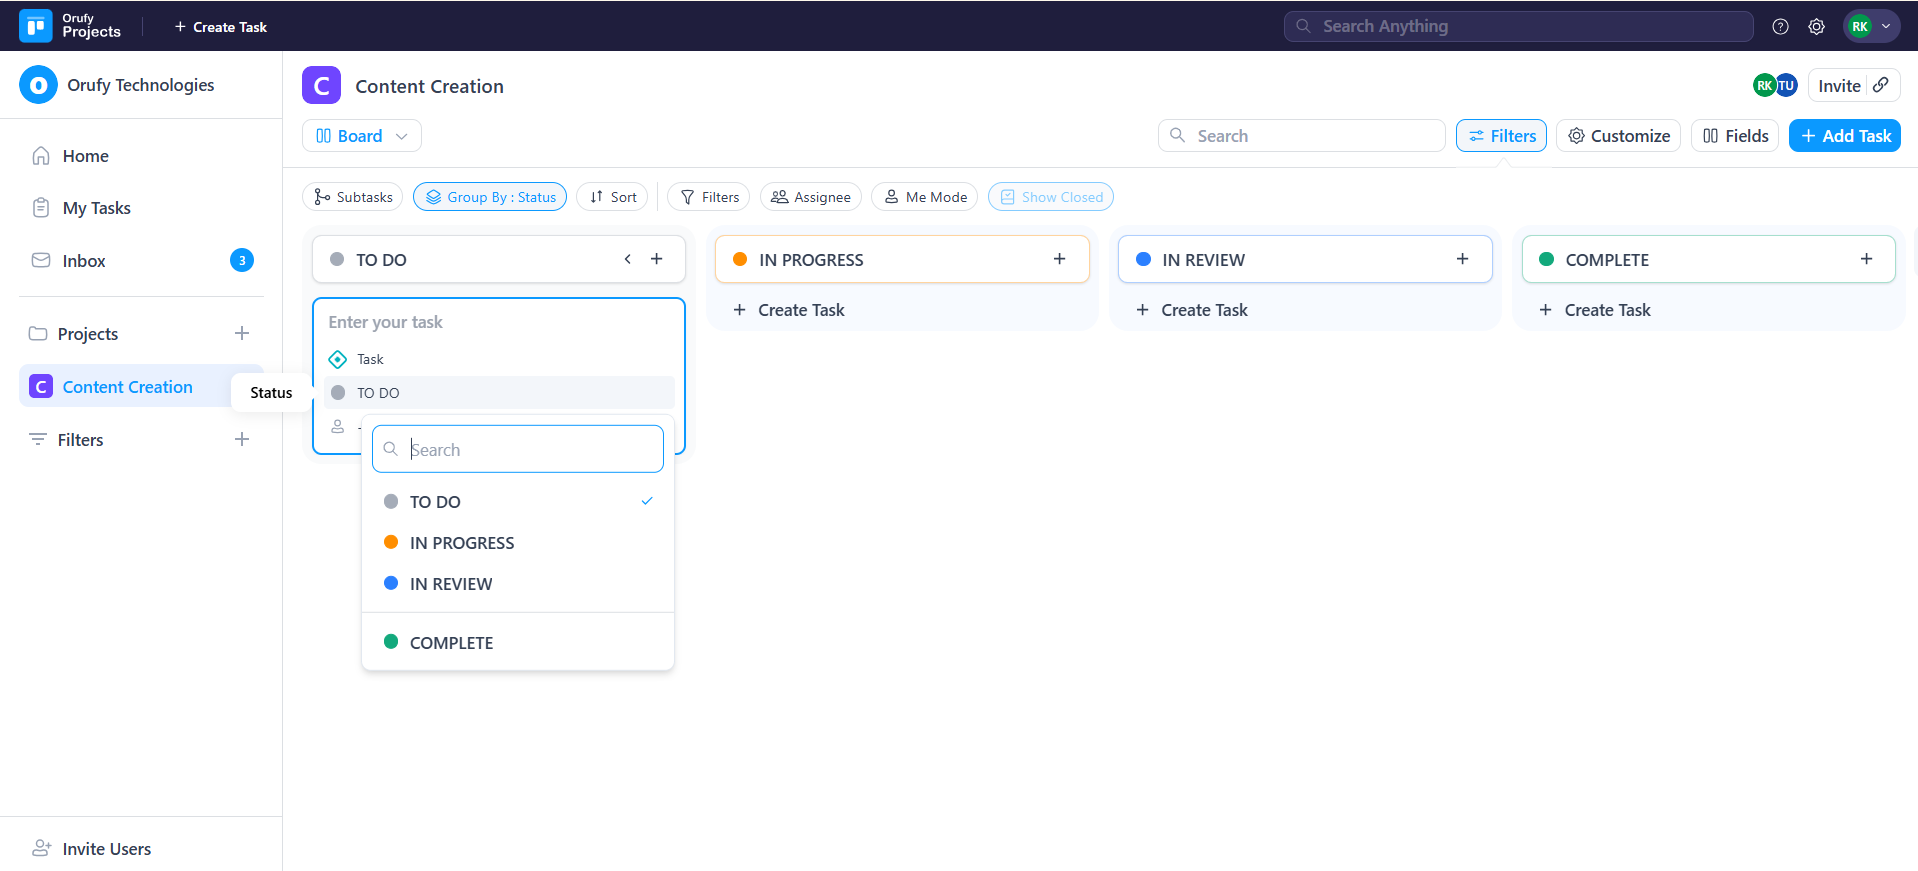
Task: Open the Customize button
Action: [x=1618, y=136]
